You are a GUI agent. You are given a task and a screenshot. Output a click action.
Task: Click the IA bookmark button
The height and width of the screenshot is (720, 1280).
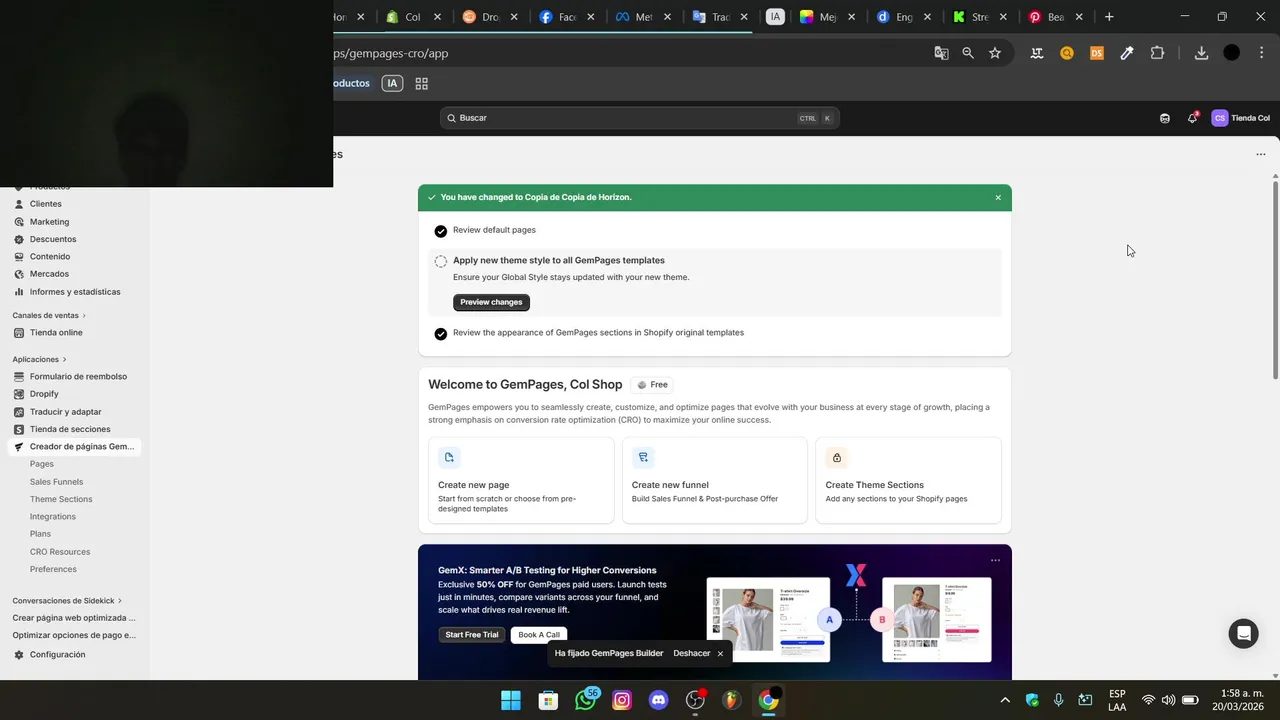tap(392, 84)
